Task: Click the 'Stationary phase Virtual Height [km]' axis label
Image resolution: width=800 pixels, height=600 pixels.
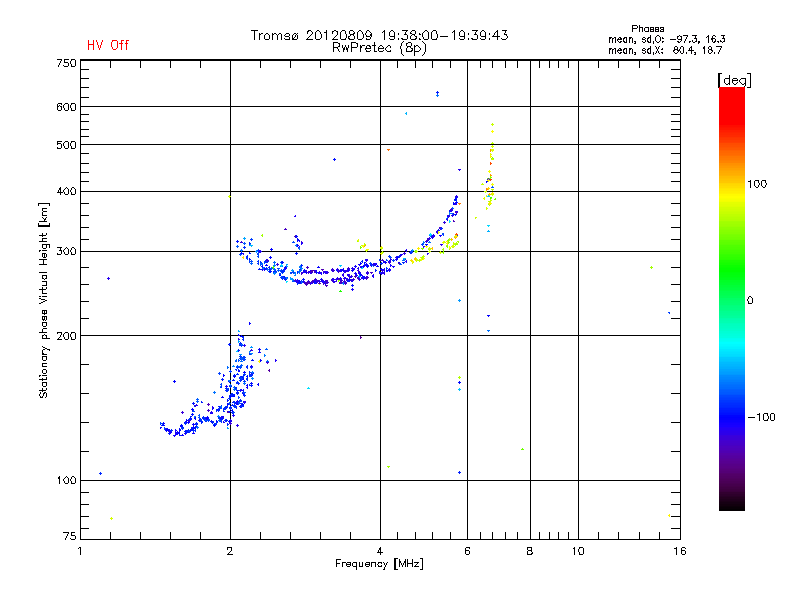Action: coord(44,301)
